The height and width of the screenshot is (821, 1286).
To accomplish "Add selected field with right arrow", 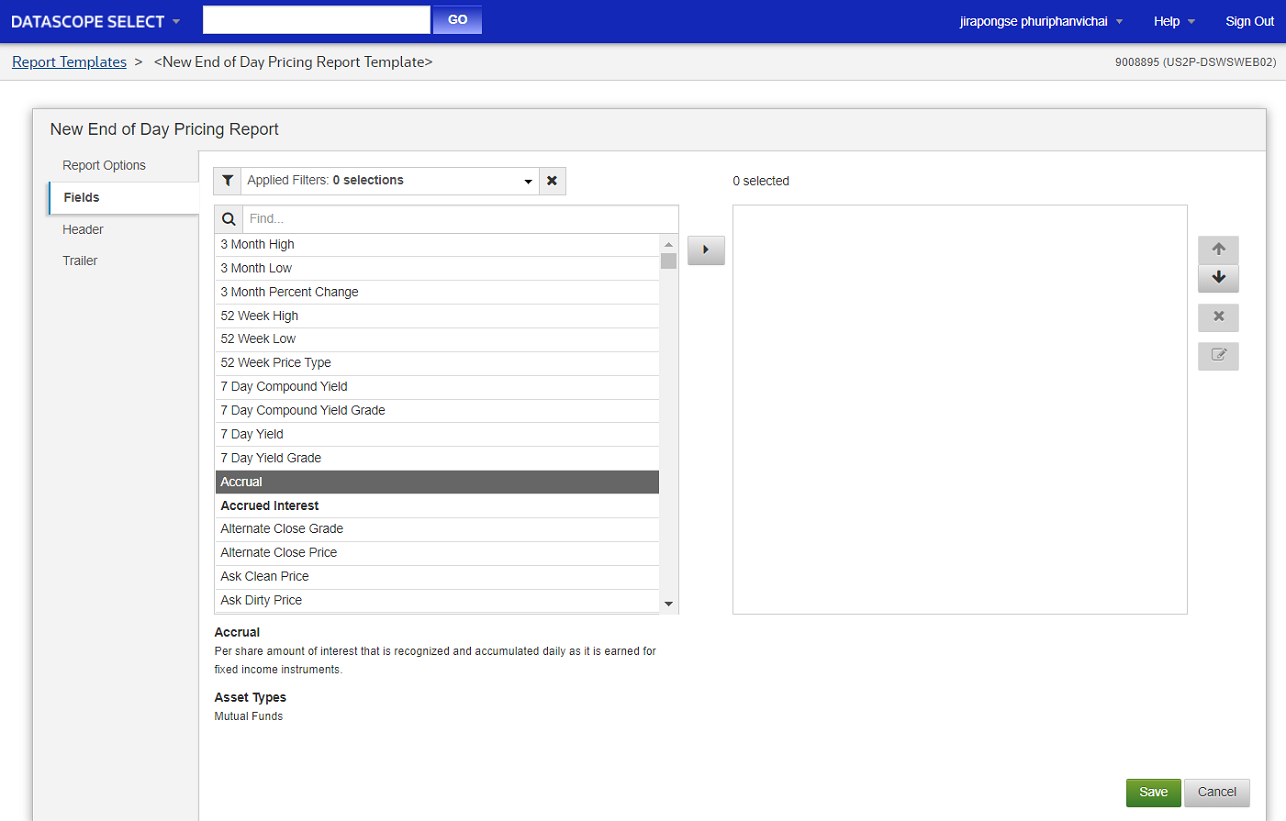I will click(706, 250).
